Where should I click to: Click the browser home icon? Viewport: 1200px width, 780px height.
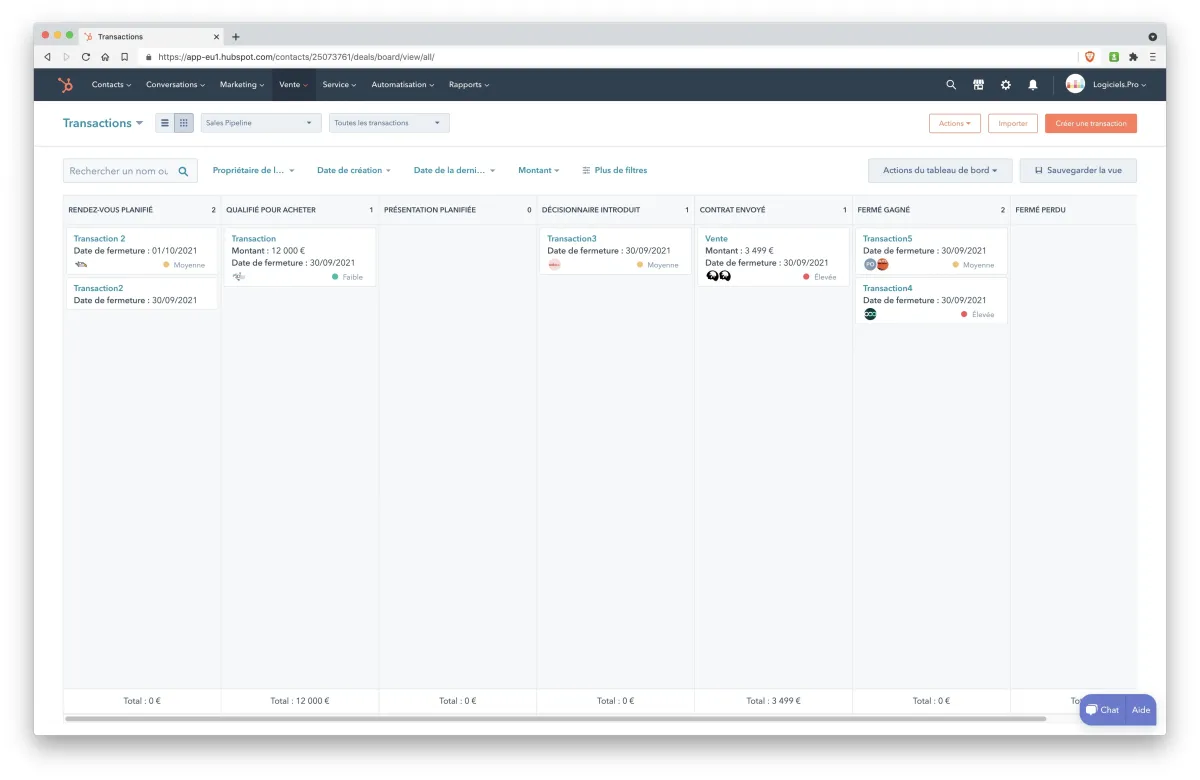105,57
